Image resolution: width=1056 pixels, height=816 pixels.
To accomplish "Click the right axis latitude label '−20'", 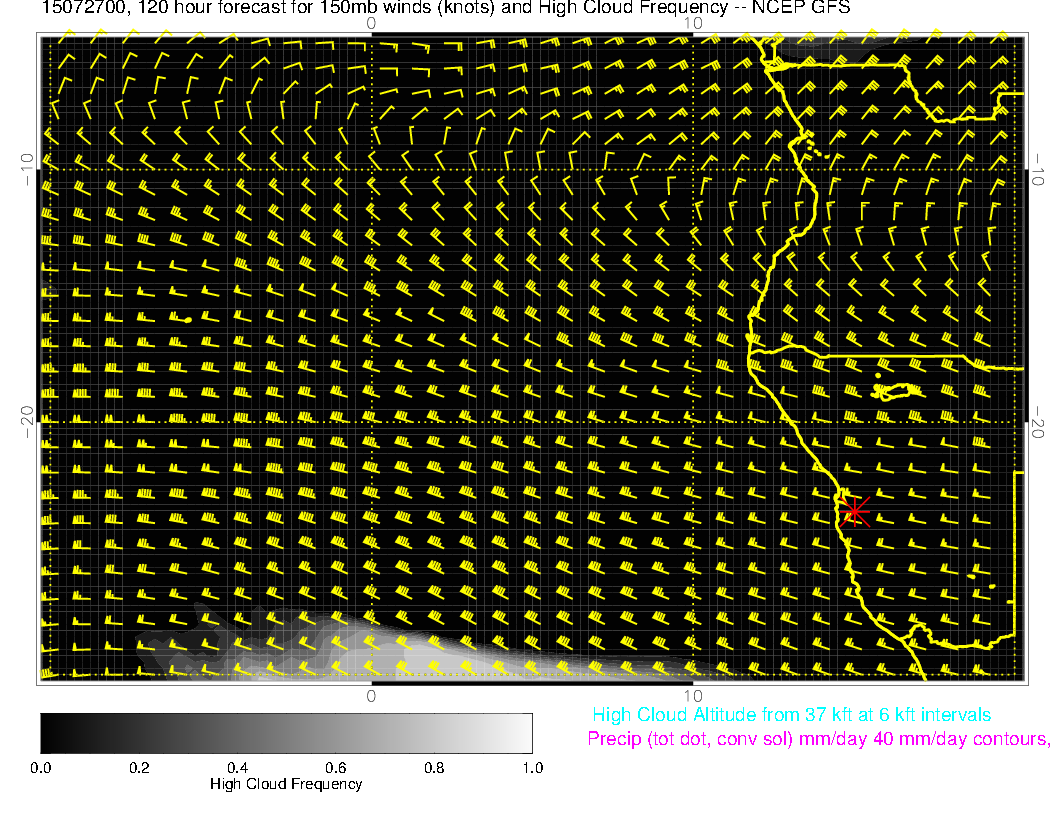I will 1039,422.
